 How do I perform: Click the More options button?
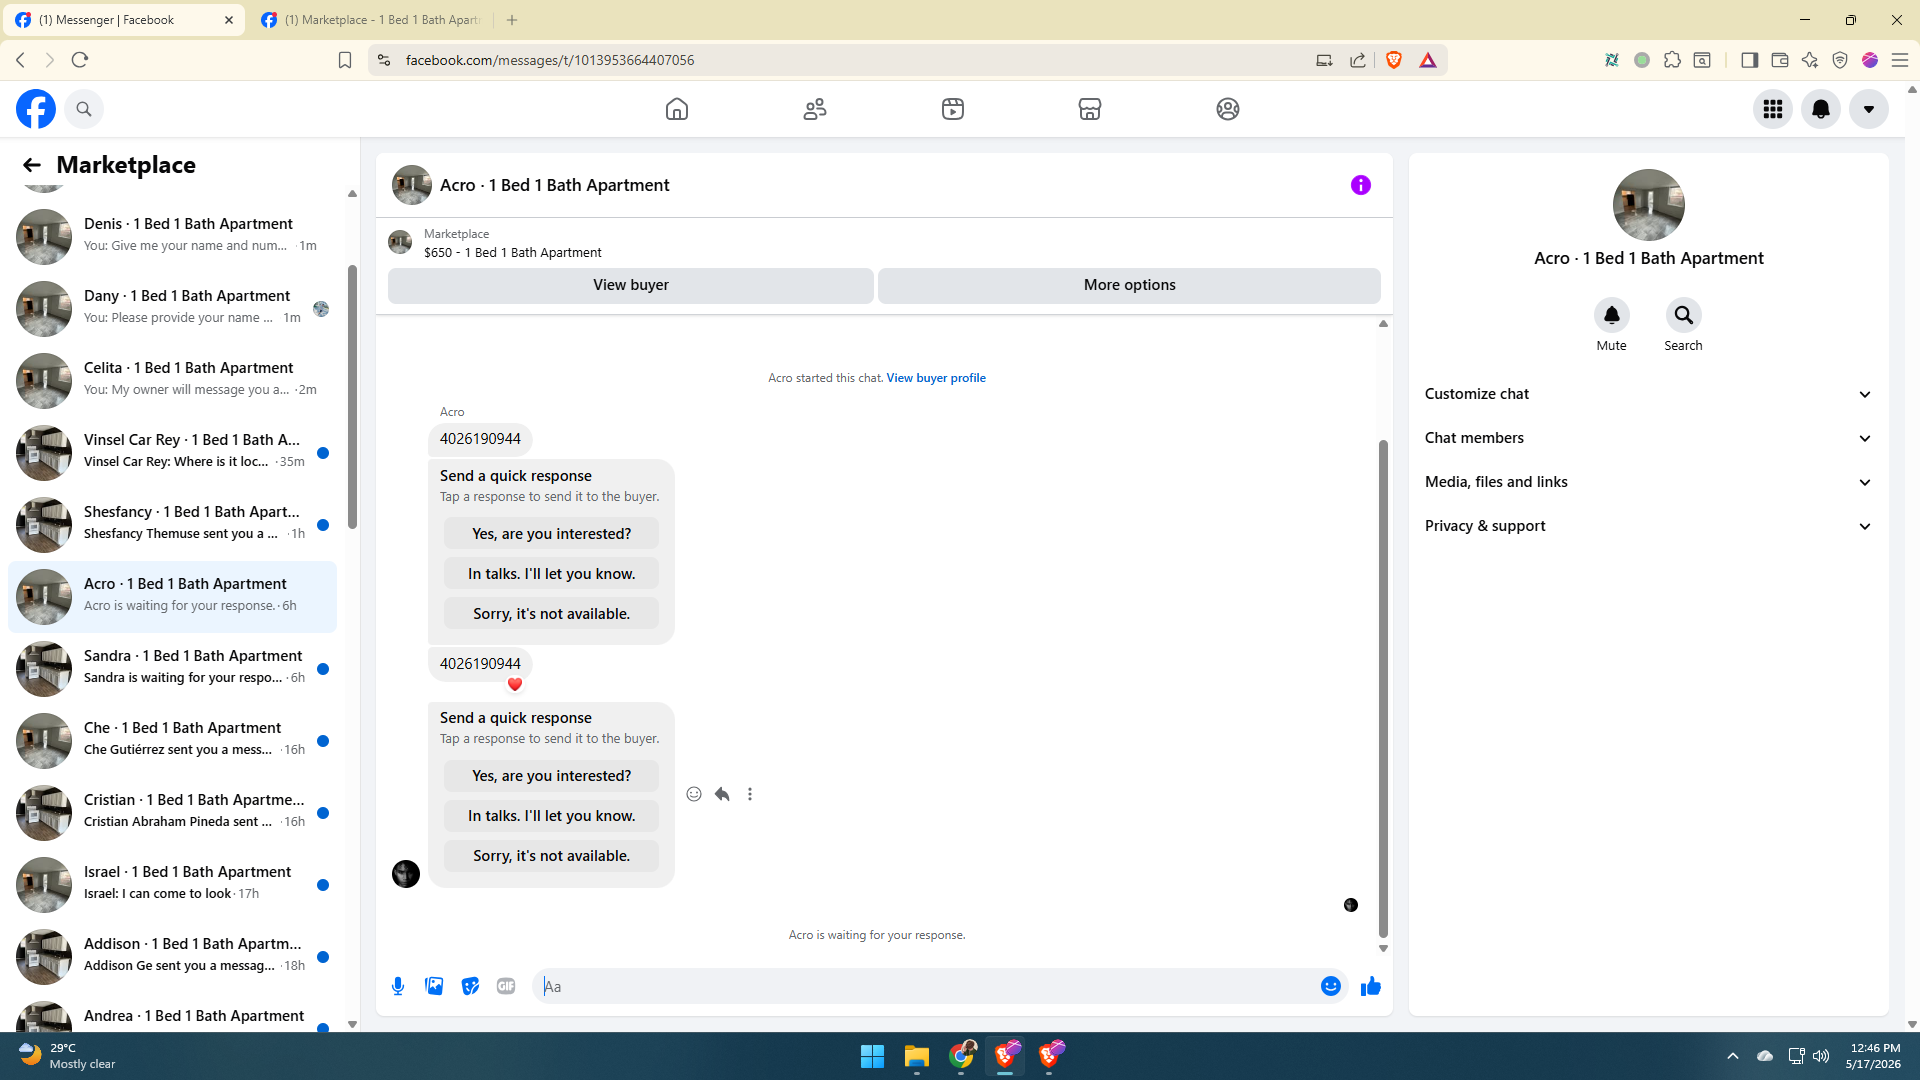point(1130,285)
